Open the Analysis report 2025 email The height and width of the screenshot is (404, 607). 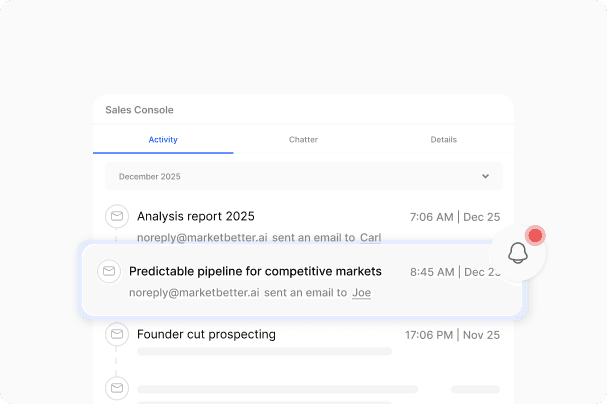coord(196,216)
